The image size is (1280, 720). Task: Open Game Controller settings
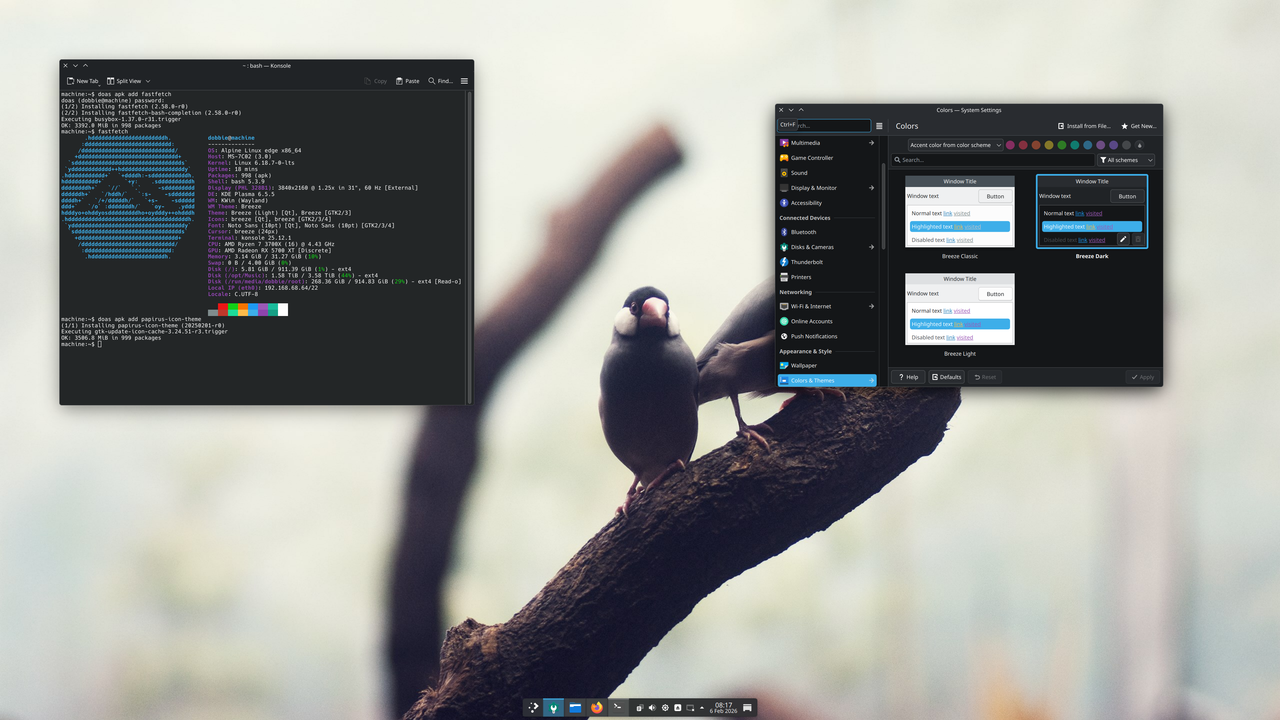coord(827,158)
